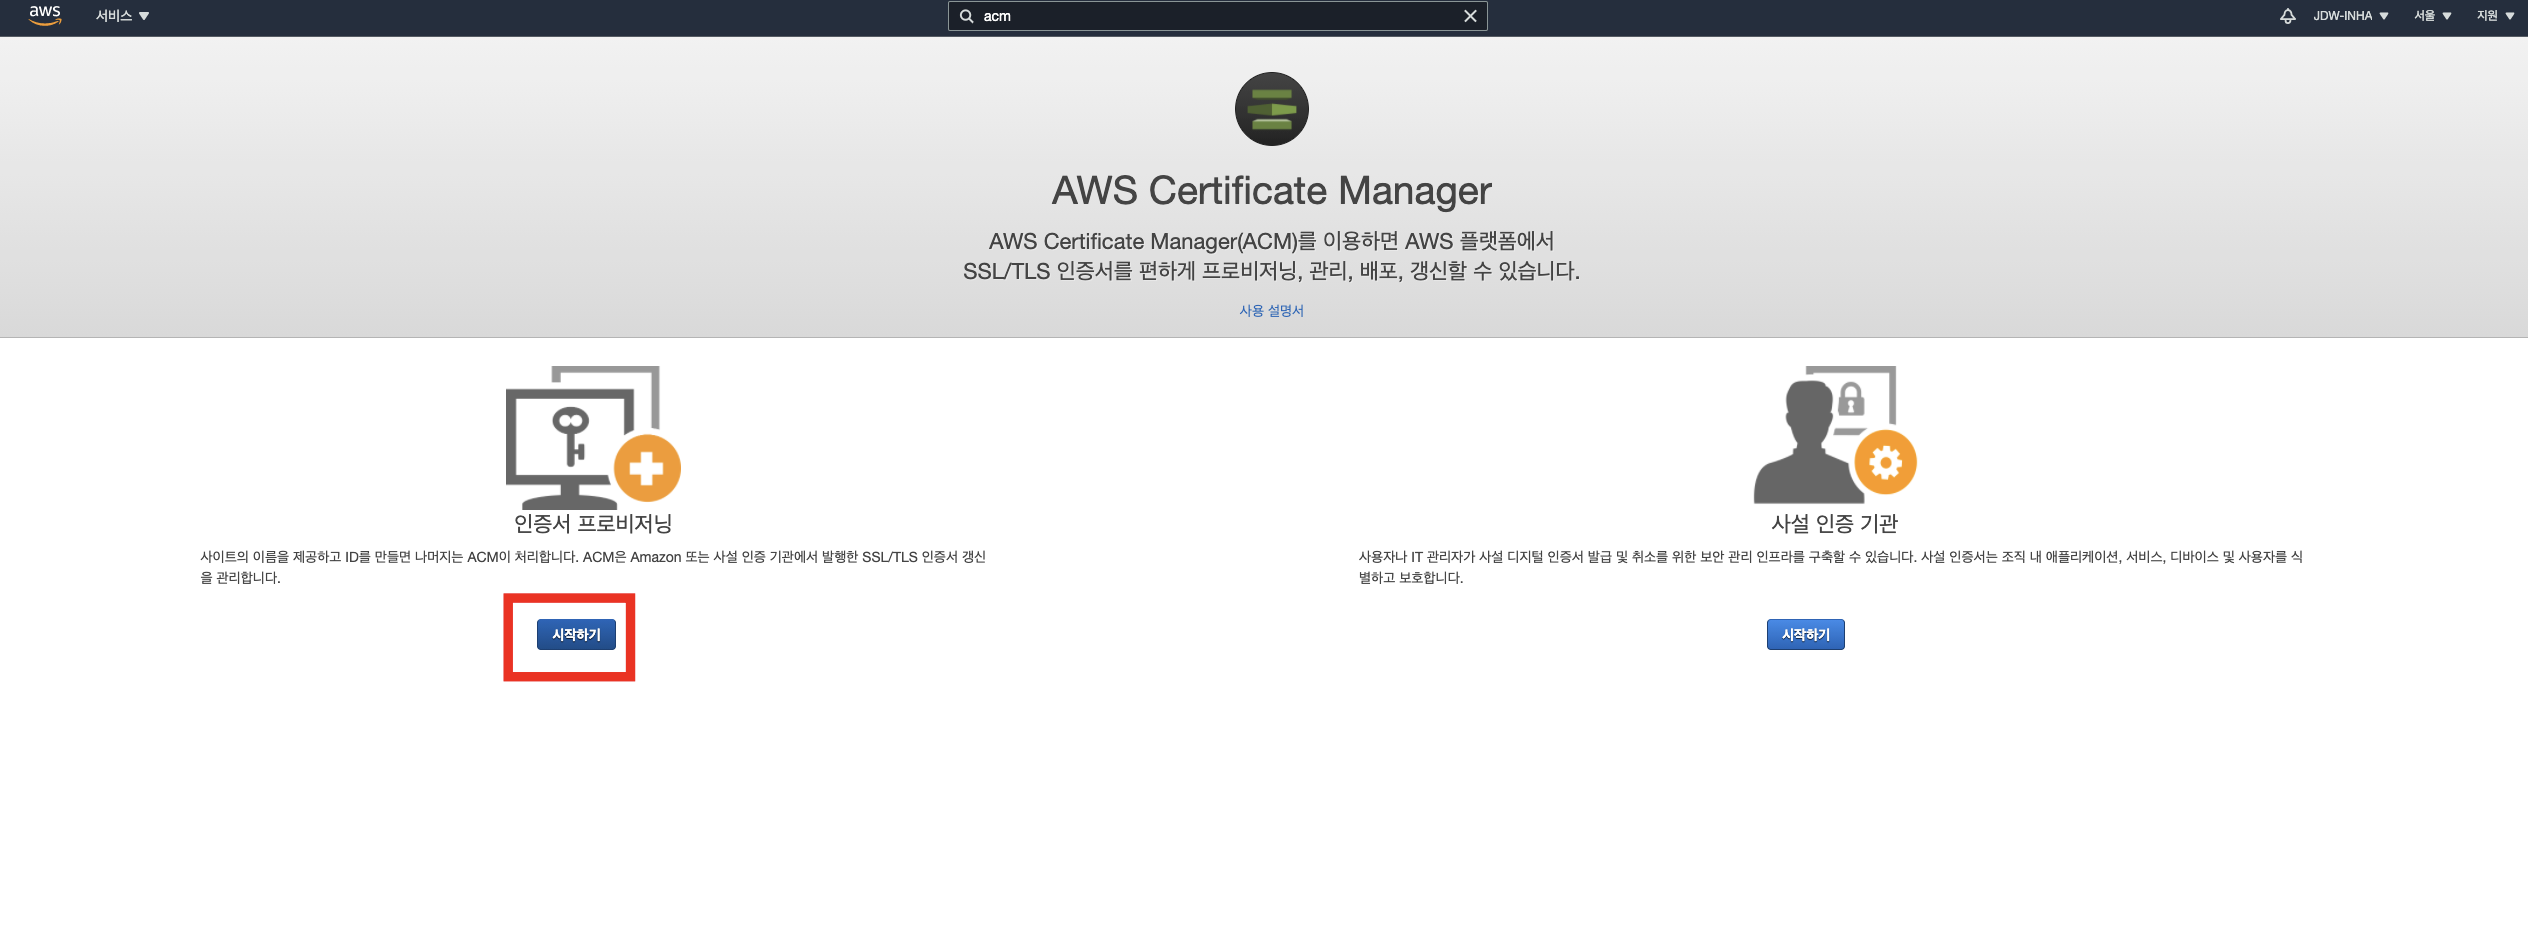Click the search magnifier icon

(x=966, y=16)
